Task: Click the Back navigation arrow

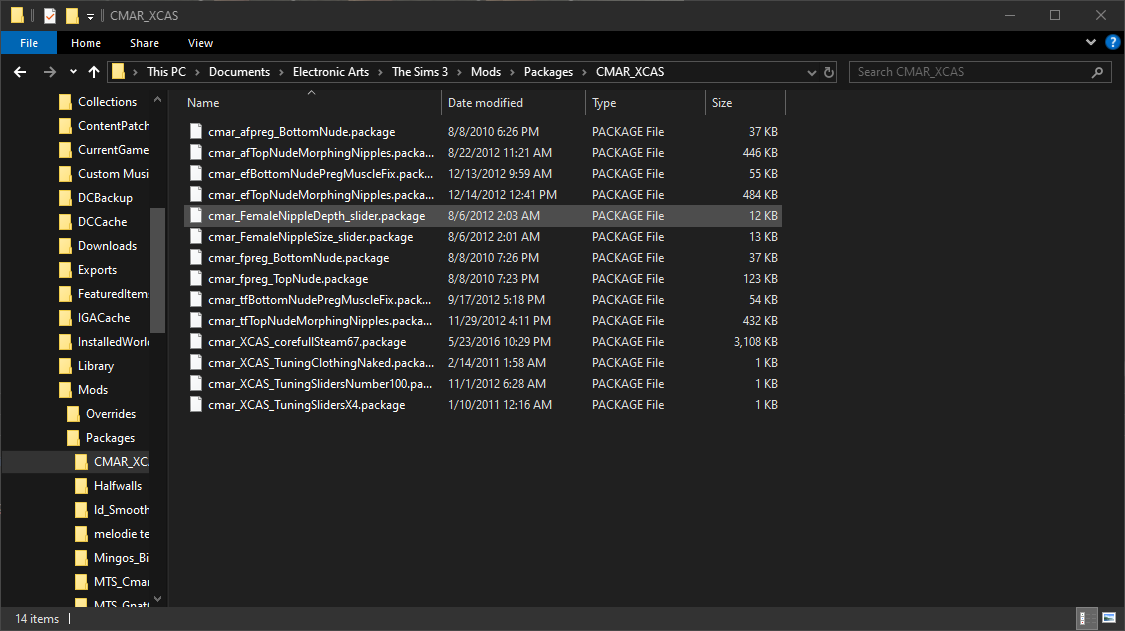Action: pyautogui.click(x=20, y=72)
